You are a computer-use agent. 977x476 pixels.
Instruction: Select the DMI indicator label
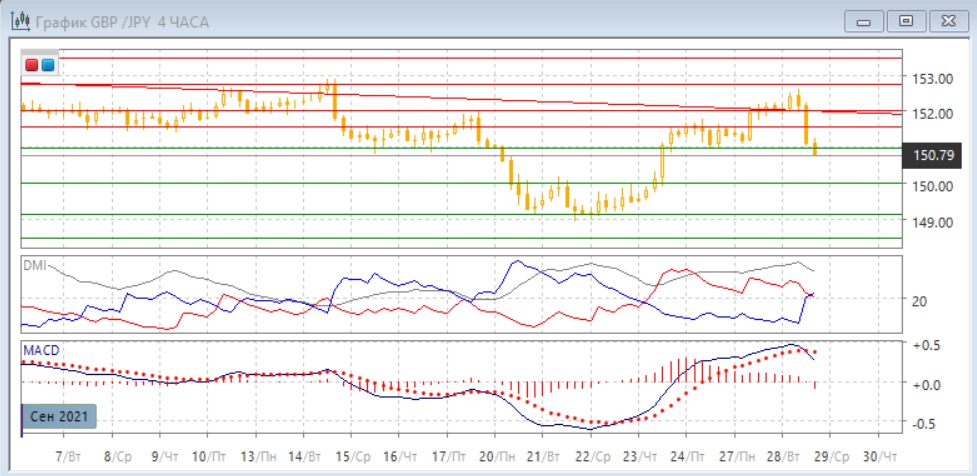36,264
